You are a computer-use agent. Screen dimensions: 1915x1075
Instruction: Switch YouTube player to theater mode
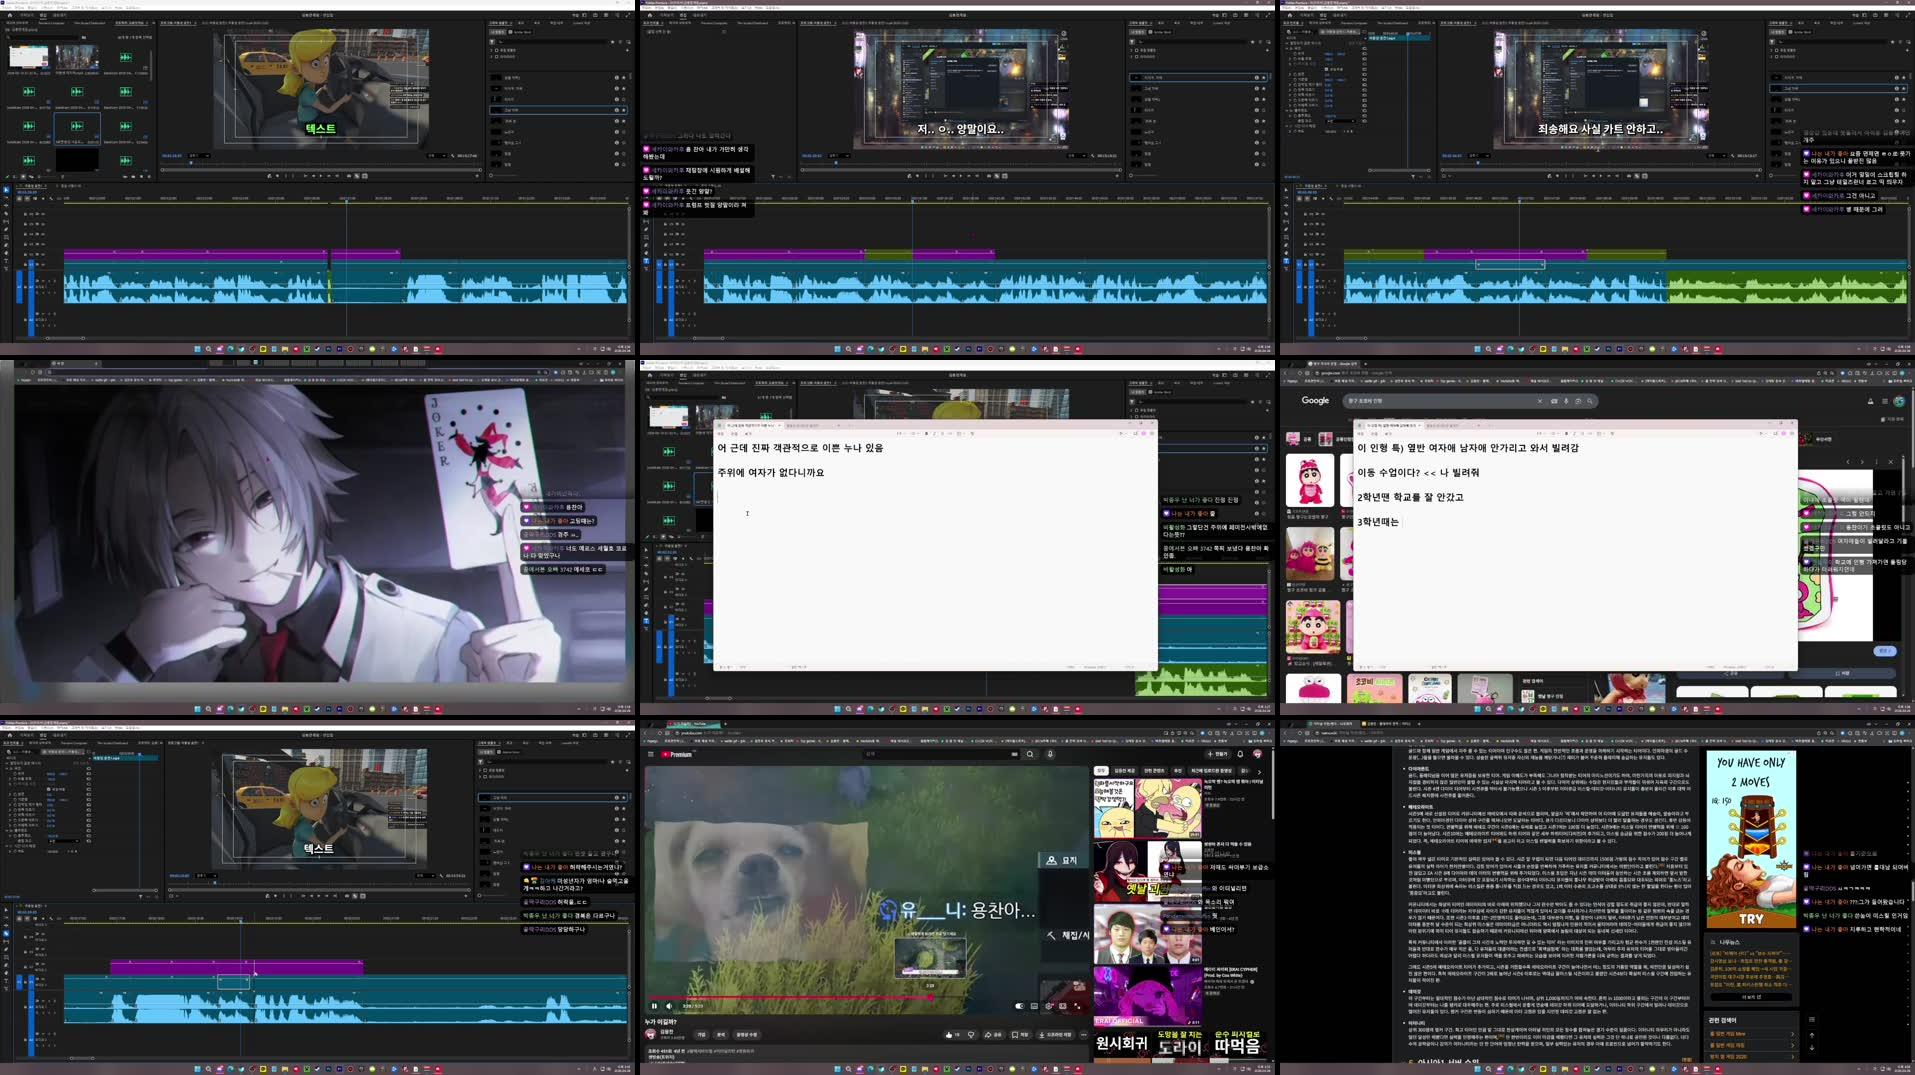point(1063,1006)
